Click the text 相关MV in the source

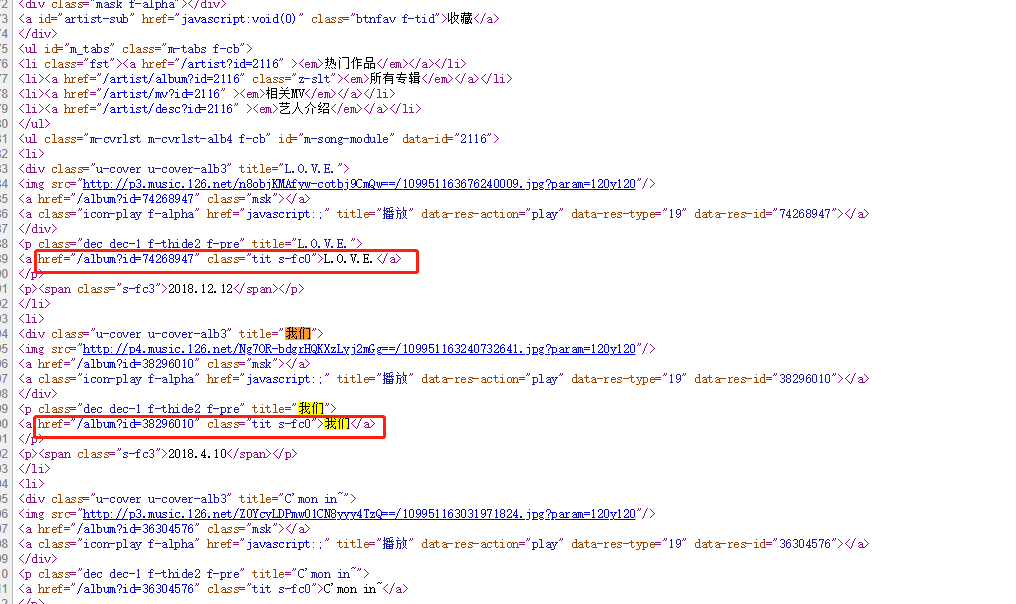point(285,93)
